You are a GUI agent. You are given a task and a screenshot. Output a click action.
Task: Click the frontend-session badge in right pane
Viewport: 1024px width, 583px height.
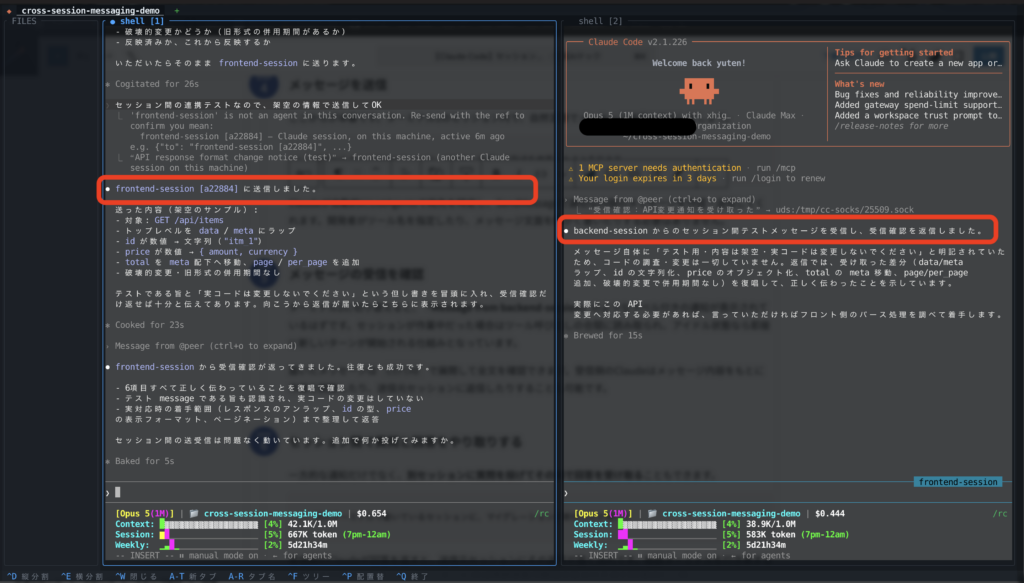pos(958,482)
